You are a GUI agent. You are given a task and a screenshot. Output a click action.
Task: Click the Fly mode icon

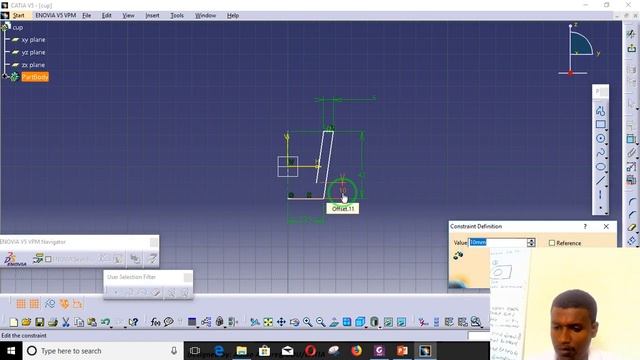255,322
